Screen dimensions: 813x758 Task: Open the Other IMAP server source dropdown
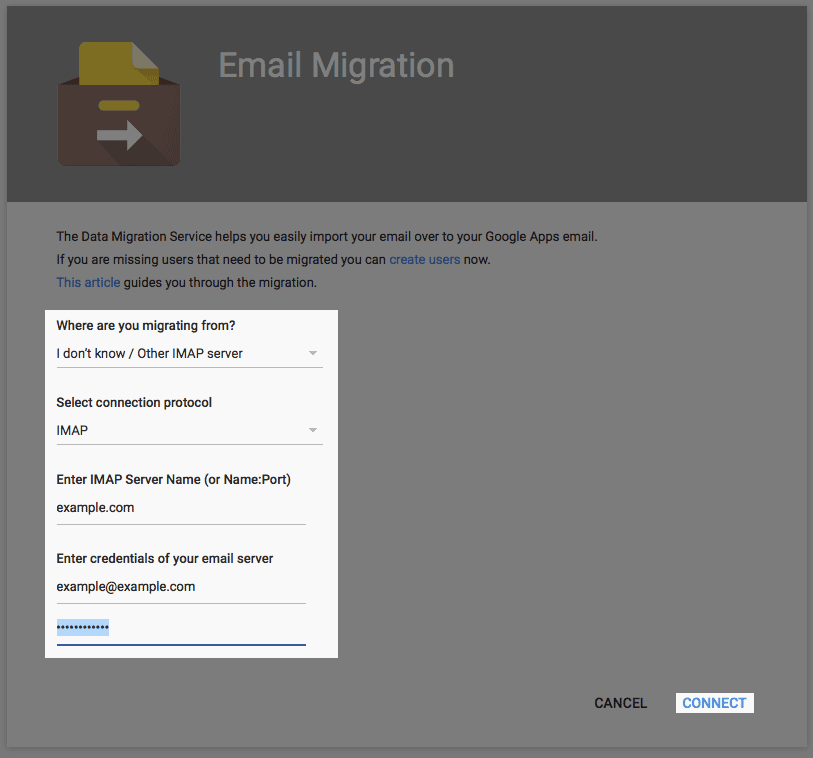180,353
